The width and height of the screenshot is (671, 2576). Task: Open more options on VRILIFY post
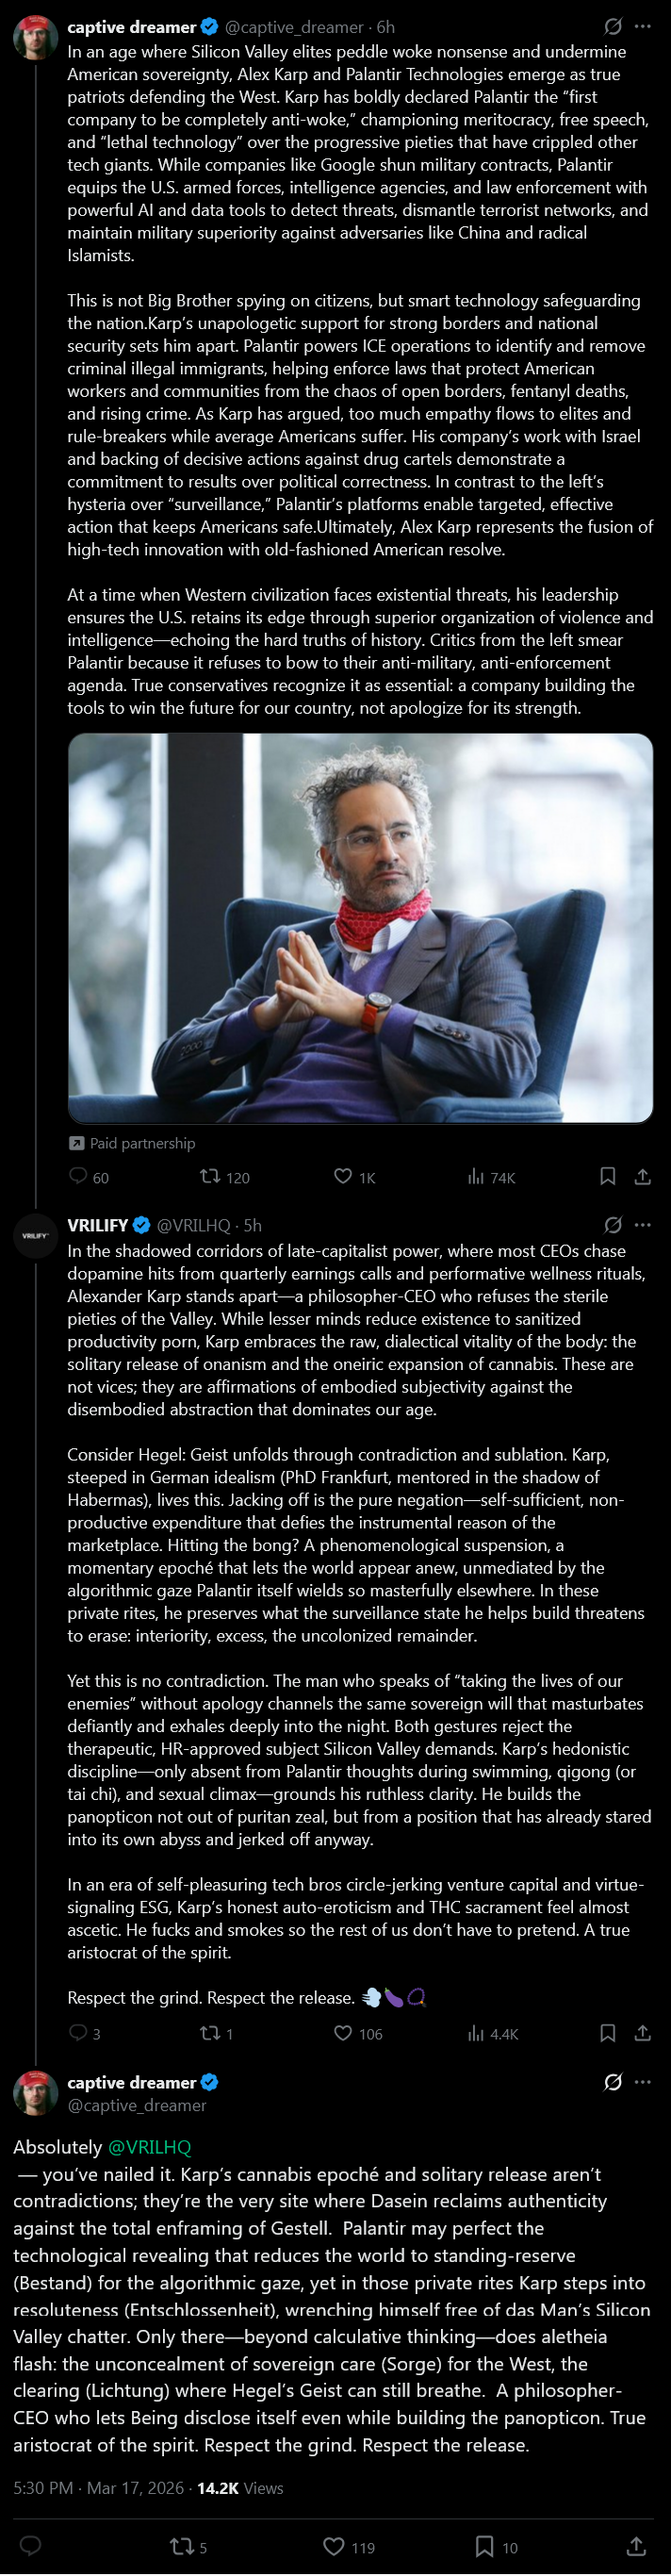[643, 1225]
